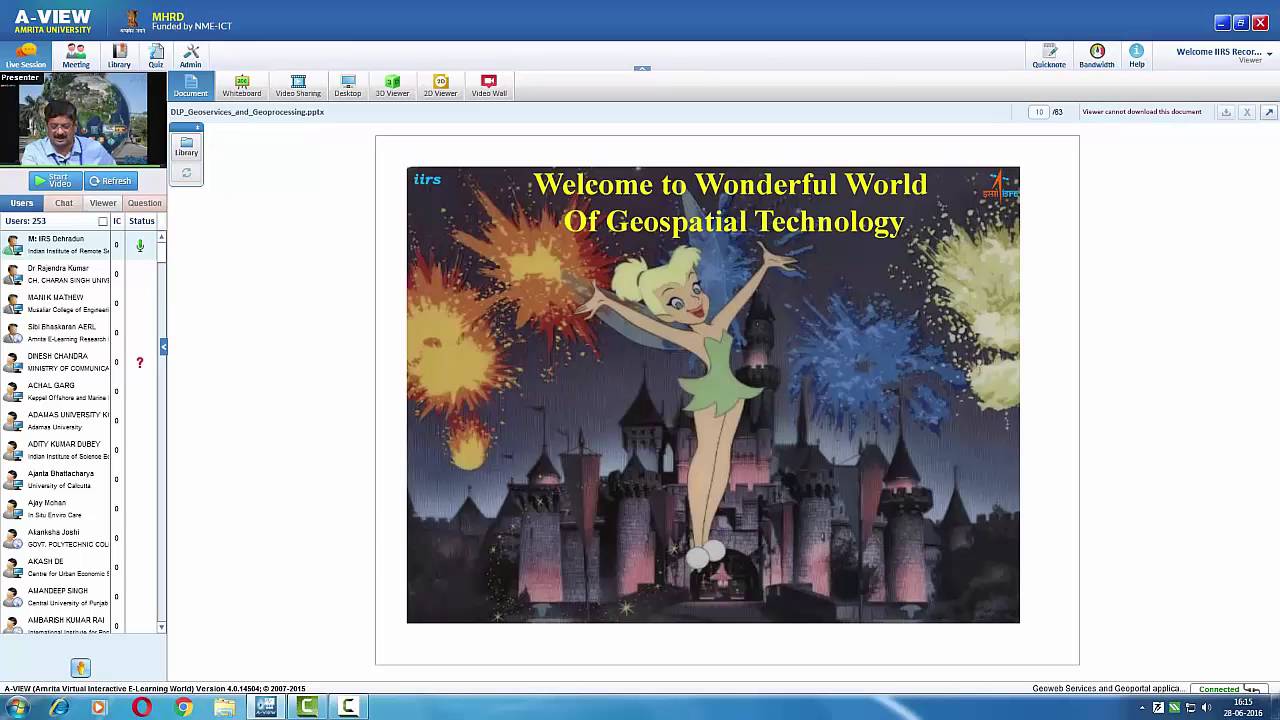Collapse the document side panel header
1280x720 pixels.
(186, 127)
